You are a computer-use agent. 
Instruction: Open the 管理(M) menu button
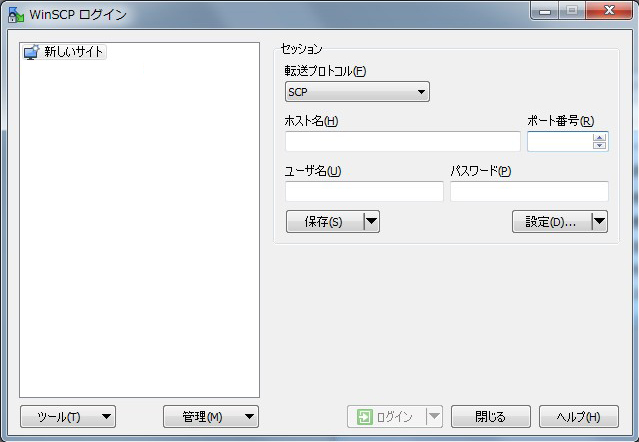pyautogui.click(x=211, y=417)
